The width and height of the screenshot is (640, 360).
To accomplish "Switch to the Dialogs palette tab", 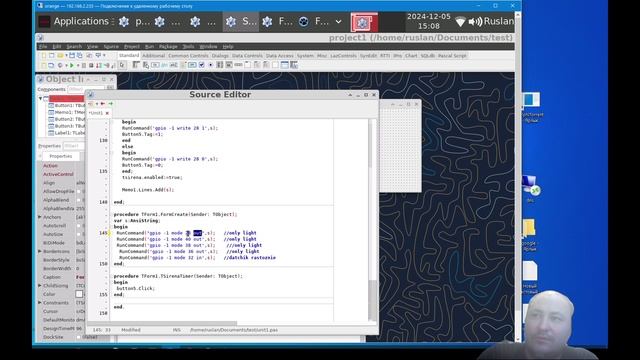I will [220, 56].
